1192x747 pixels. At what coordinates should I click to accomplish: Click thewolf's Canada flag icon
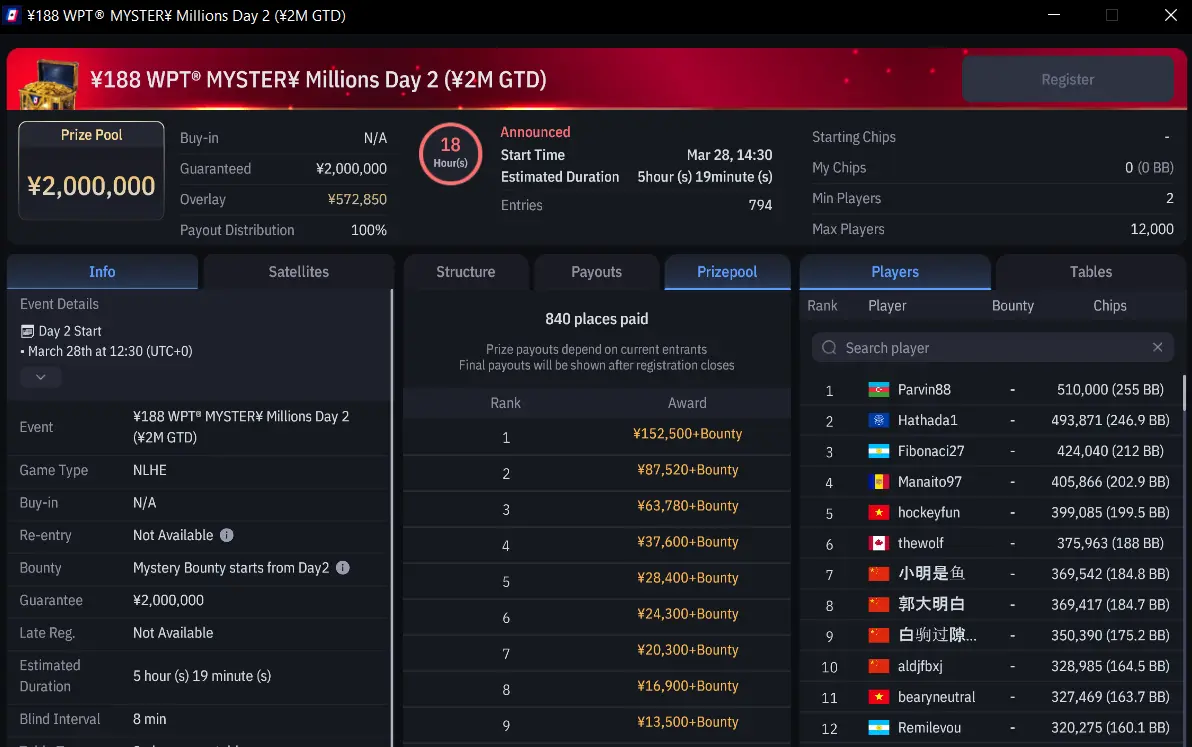879,544
